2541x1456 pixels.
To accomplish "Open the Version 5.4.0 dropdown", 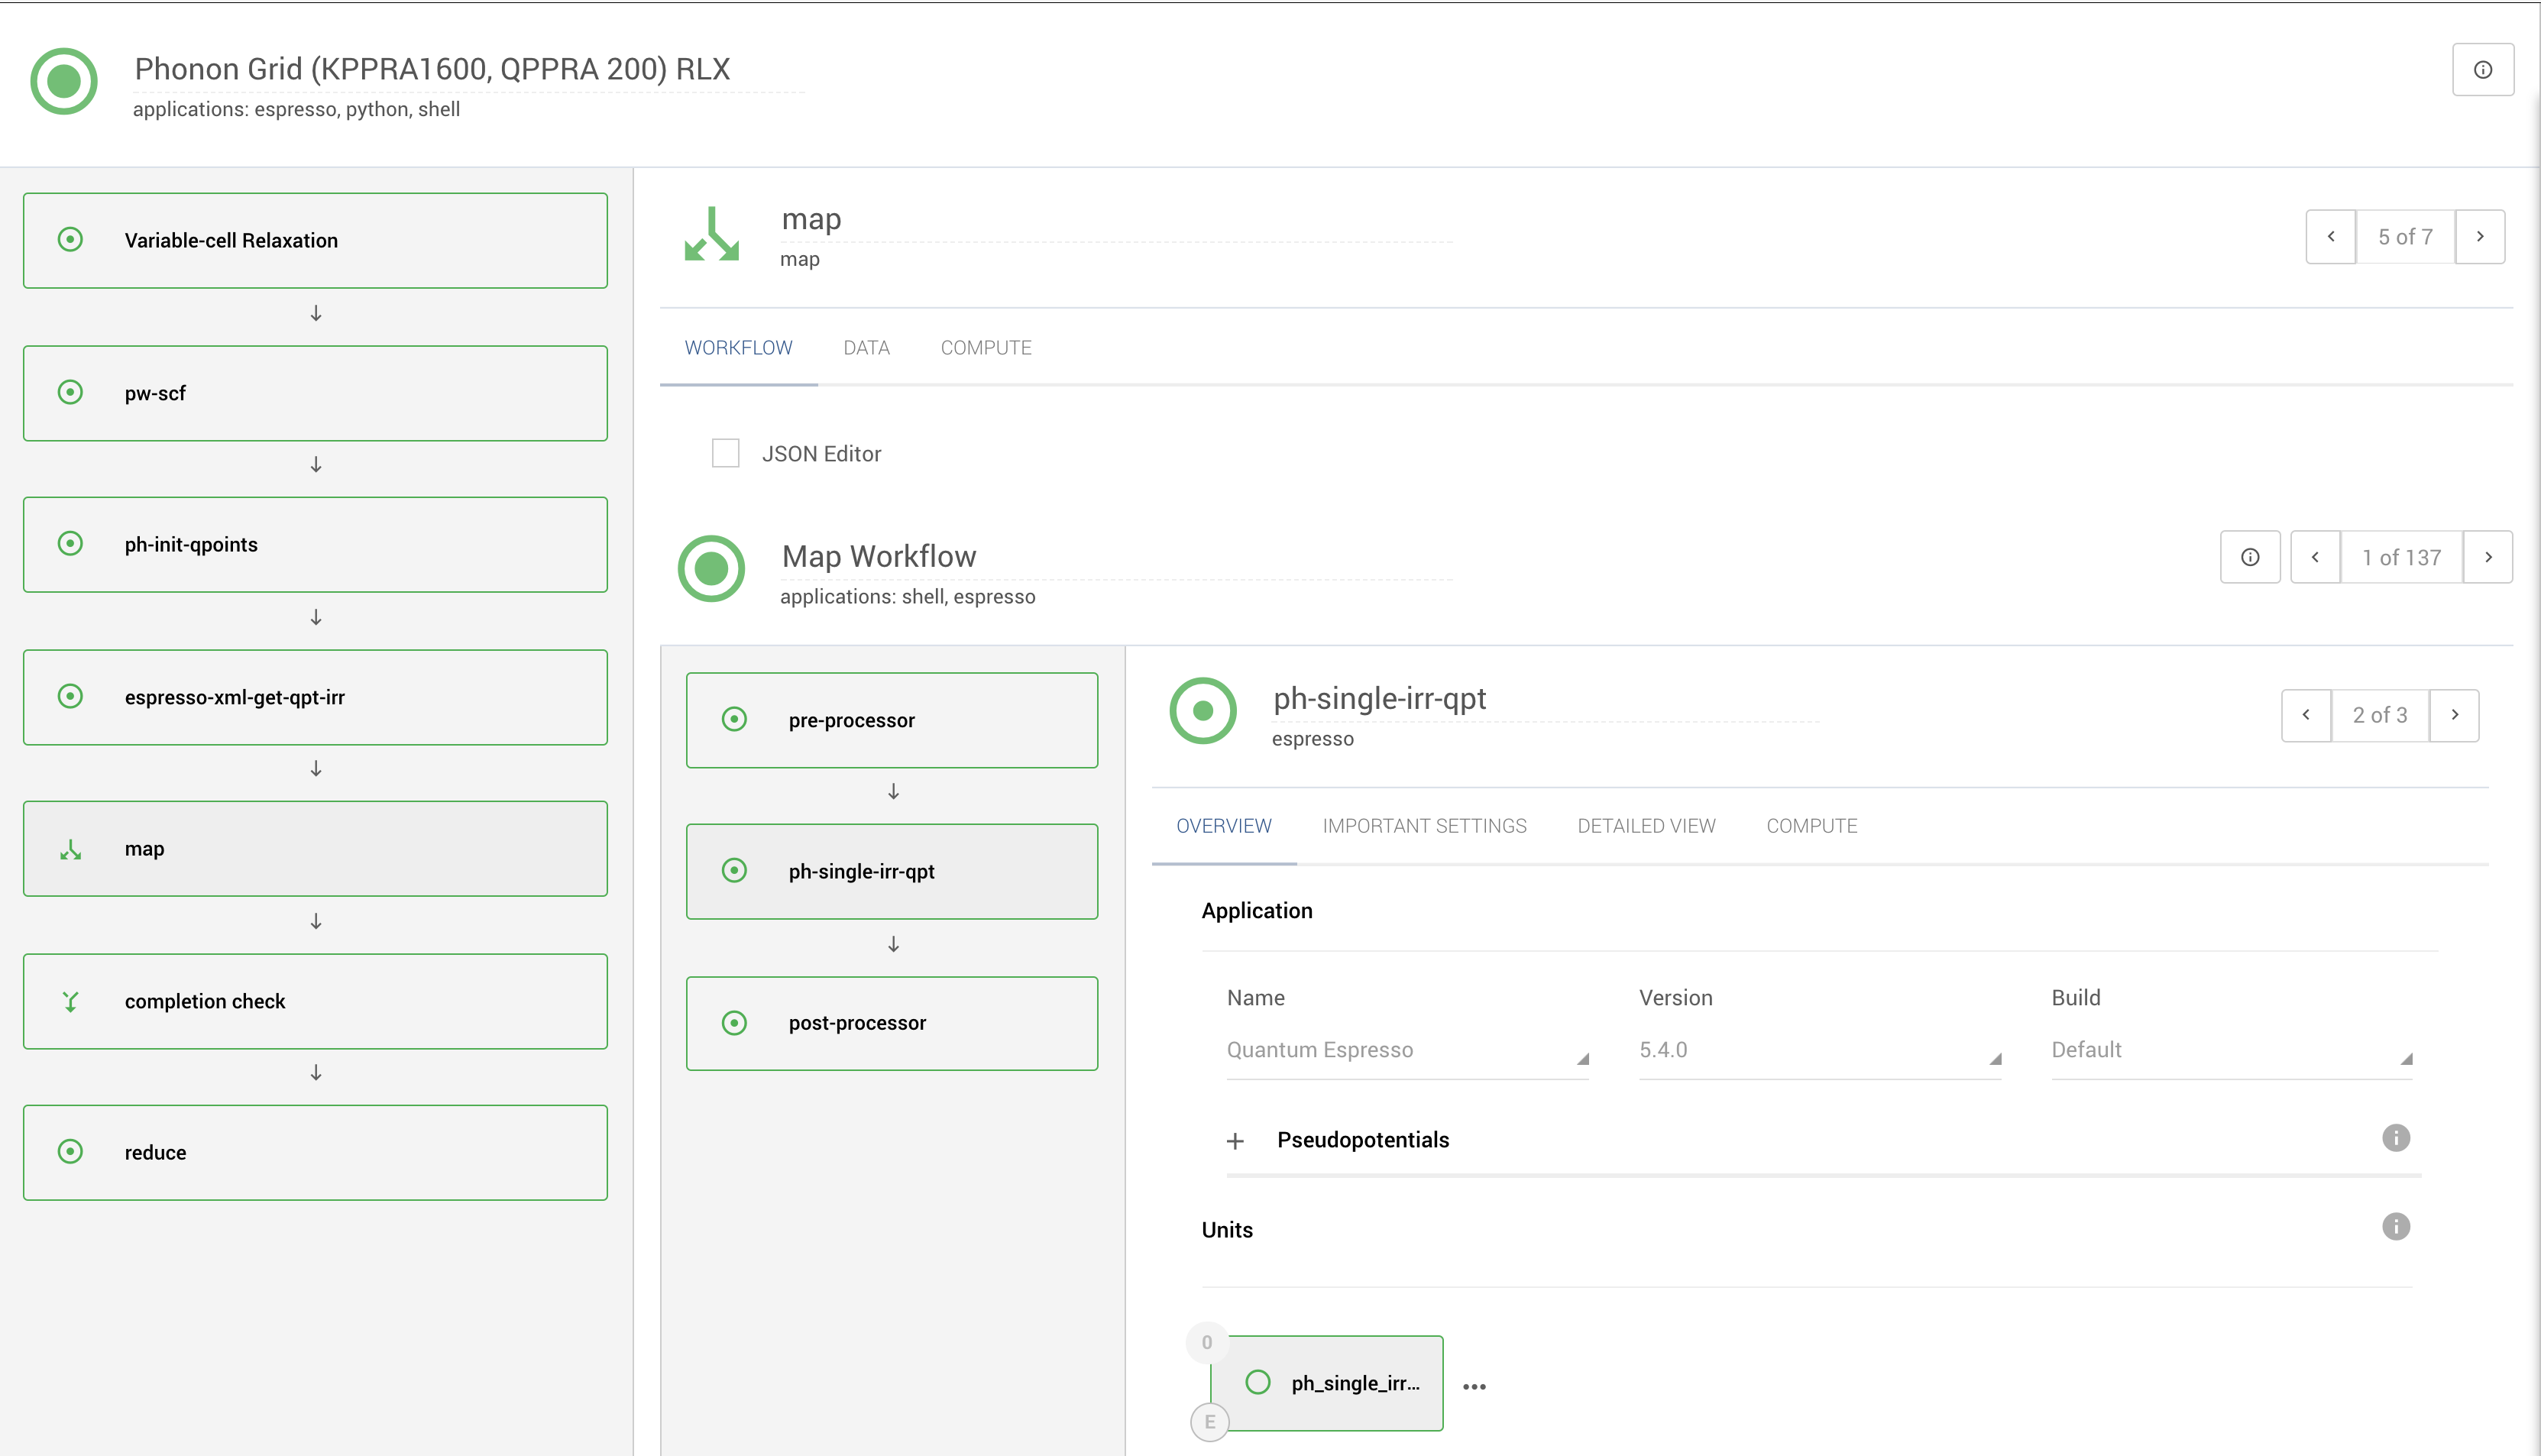I will (1820, 1050).
